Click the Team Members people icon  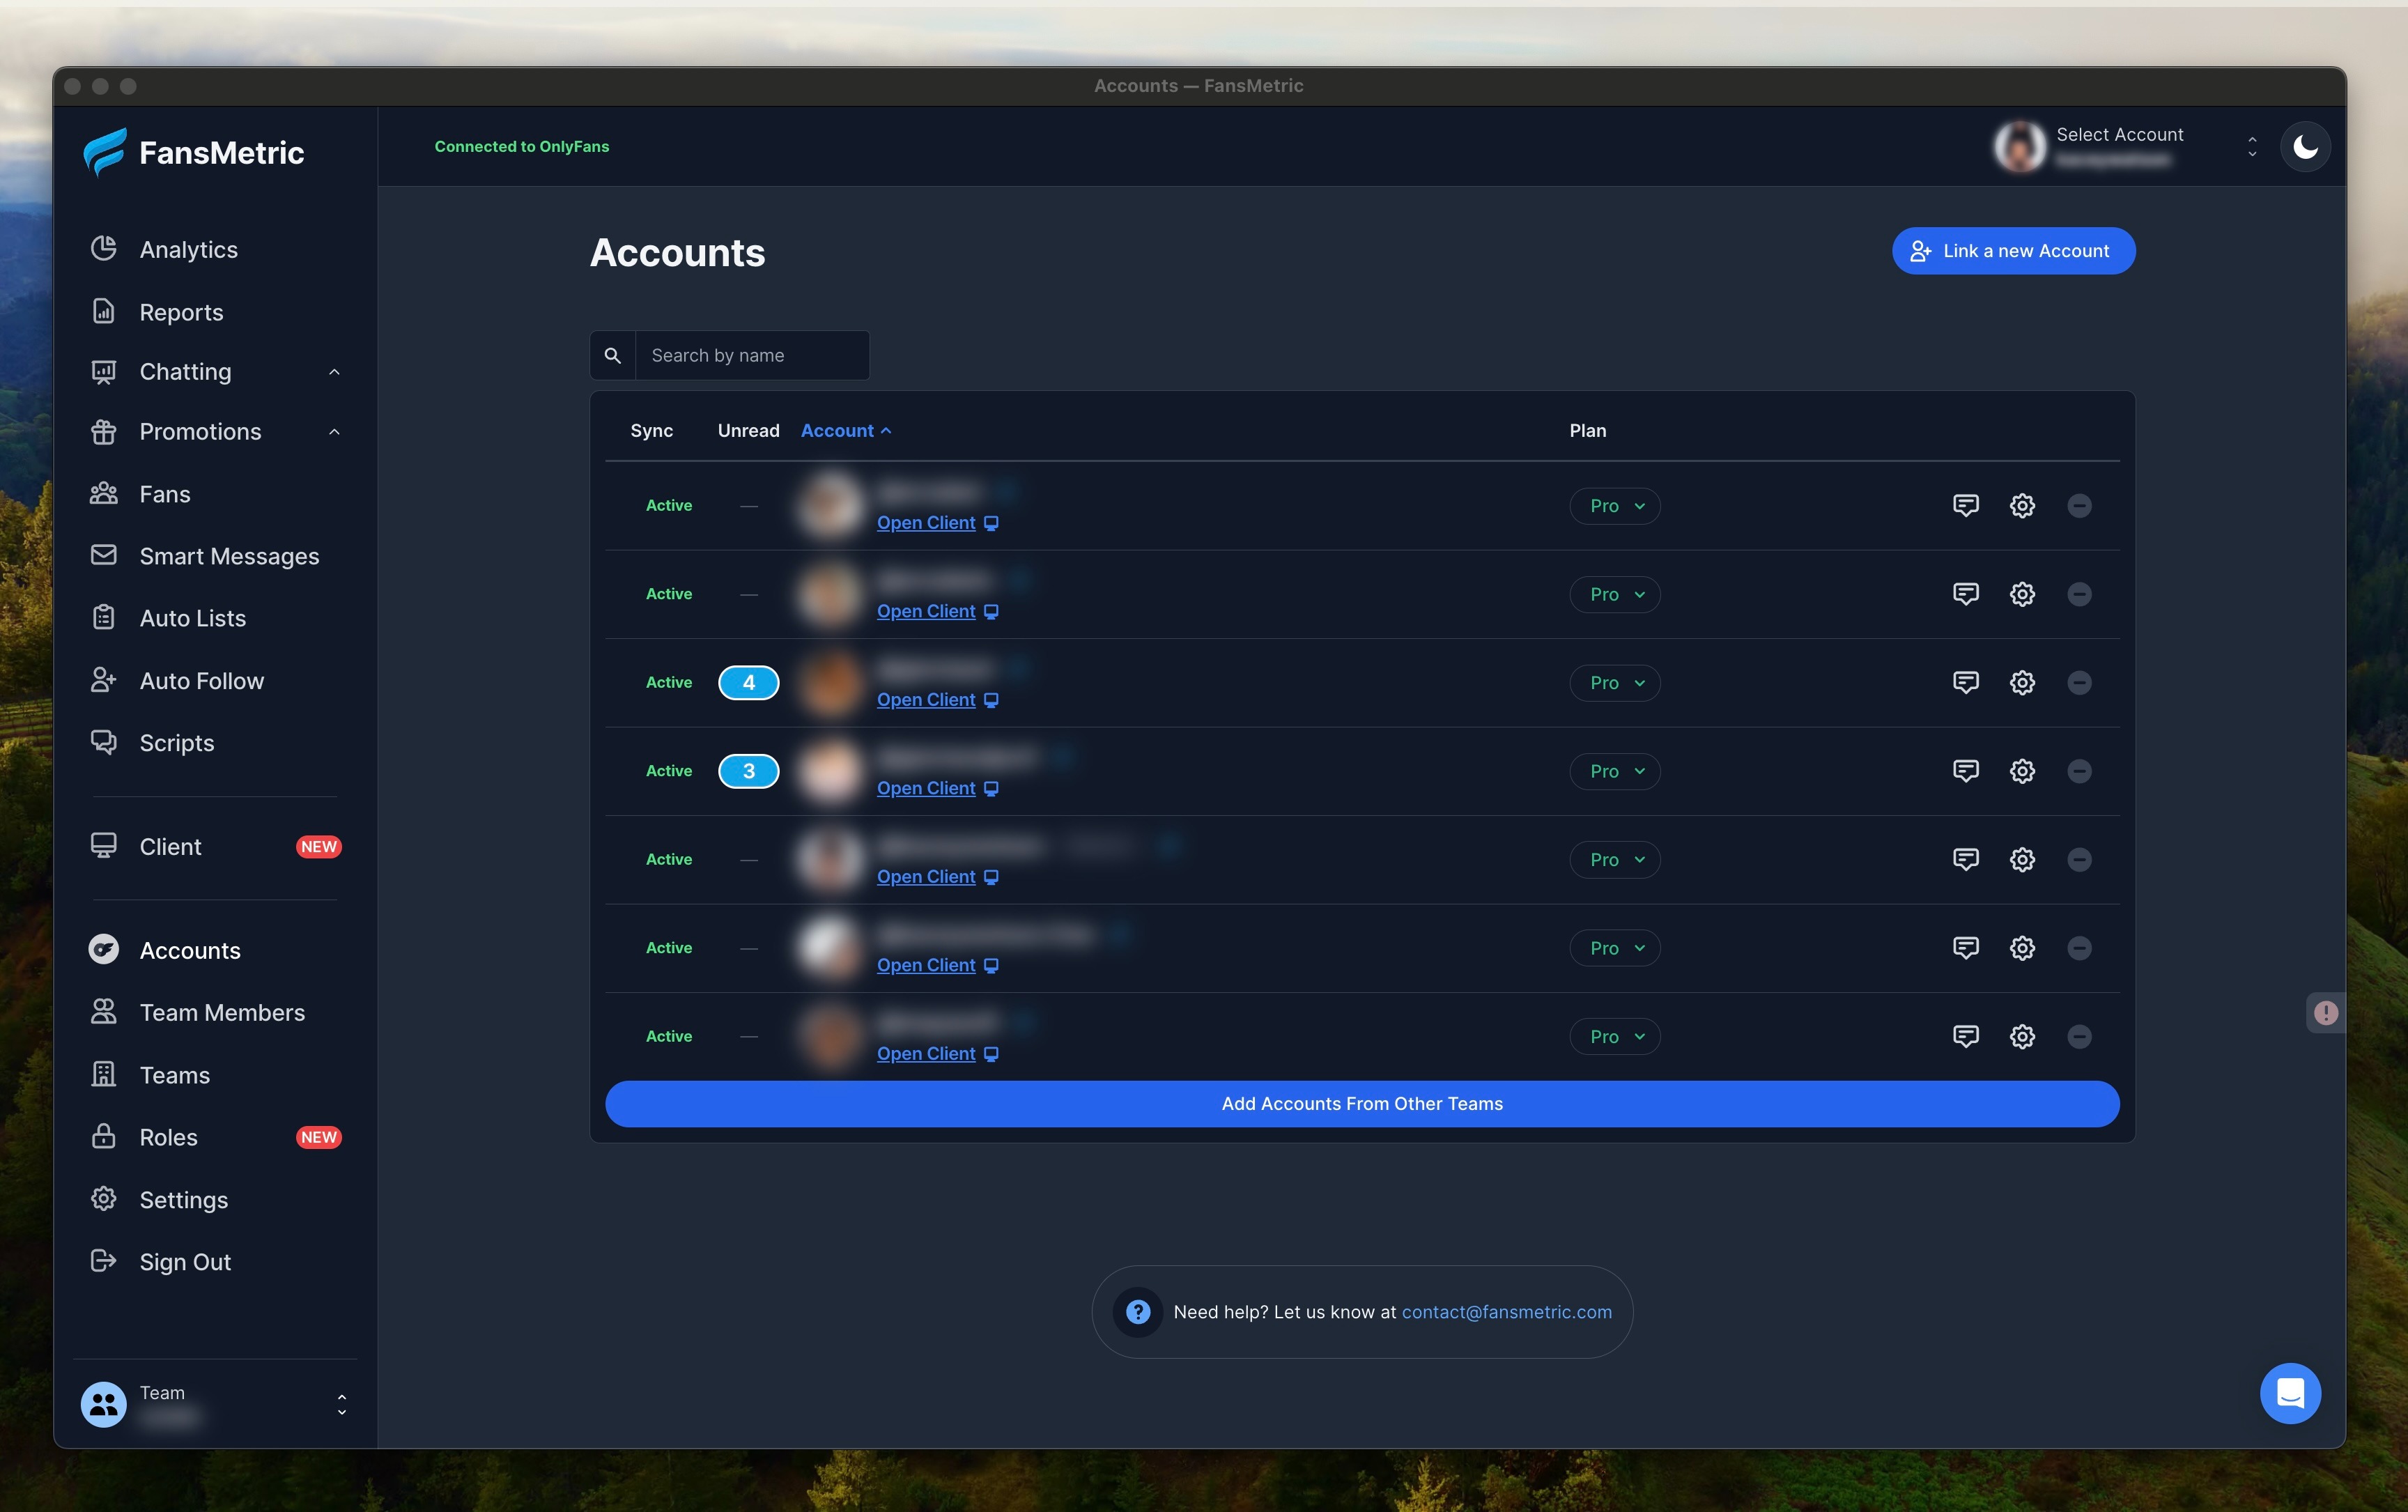104,1012
